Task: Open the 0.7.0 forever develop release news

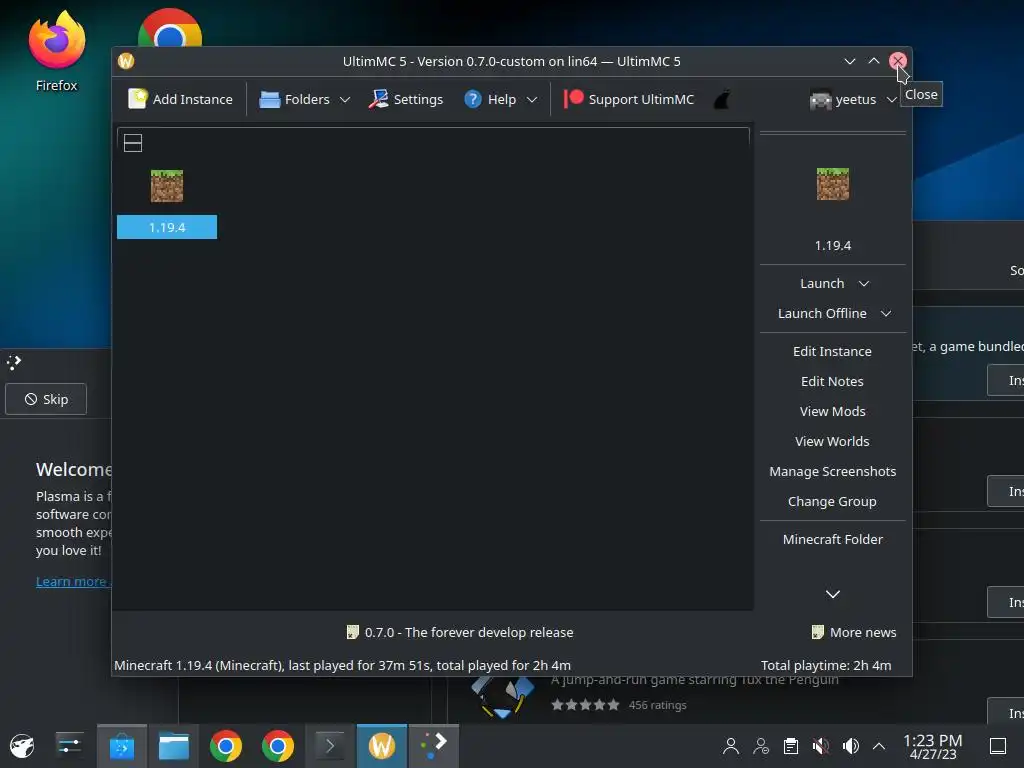Action: point(460,632)
